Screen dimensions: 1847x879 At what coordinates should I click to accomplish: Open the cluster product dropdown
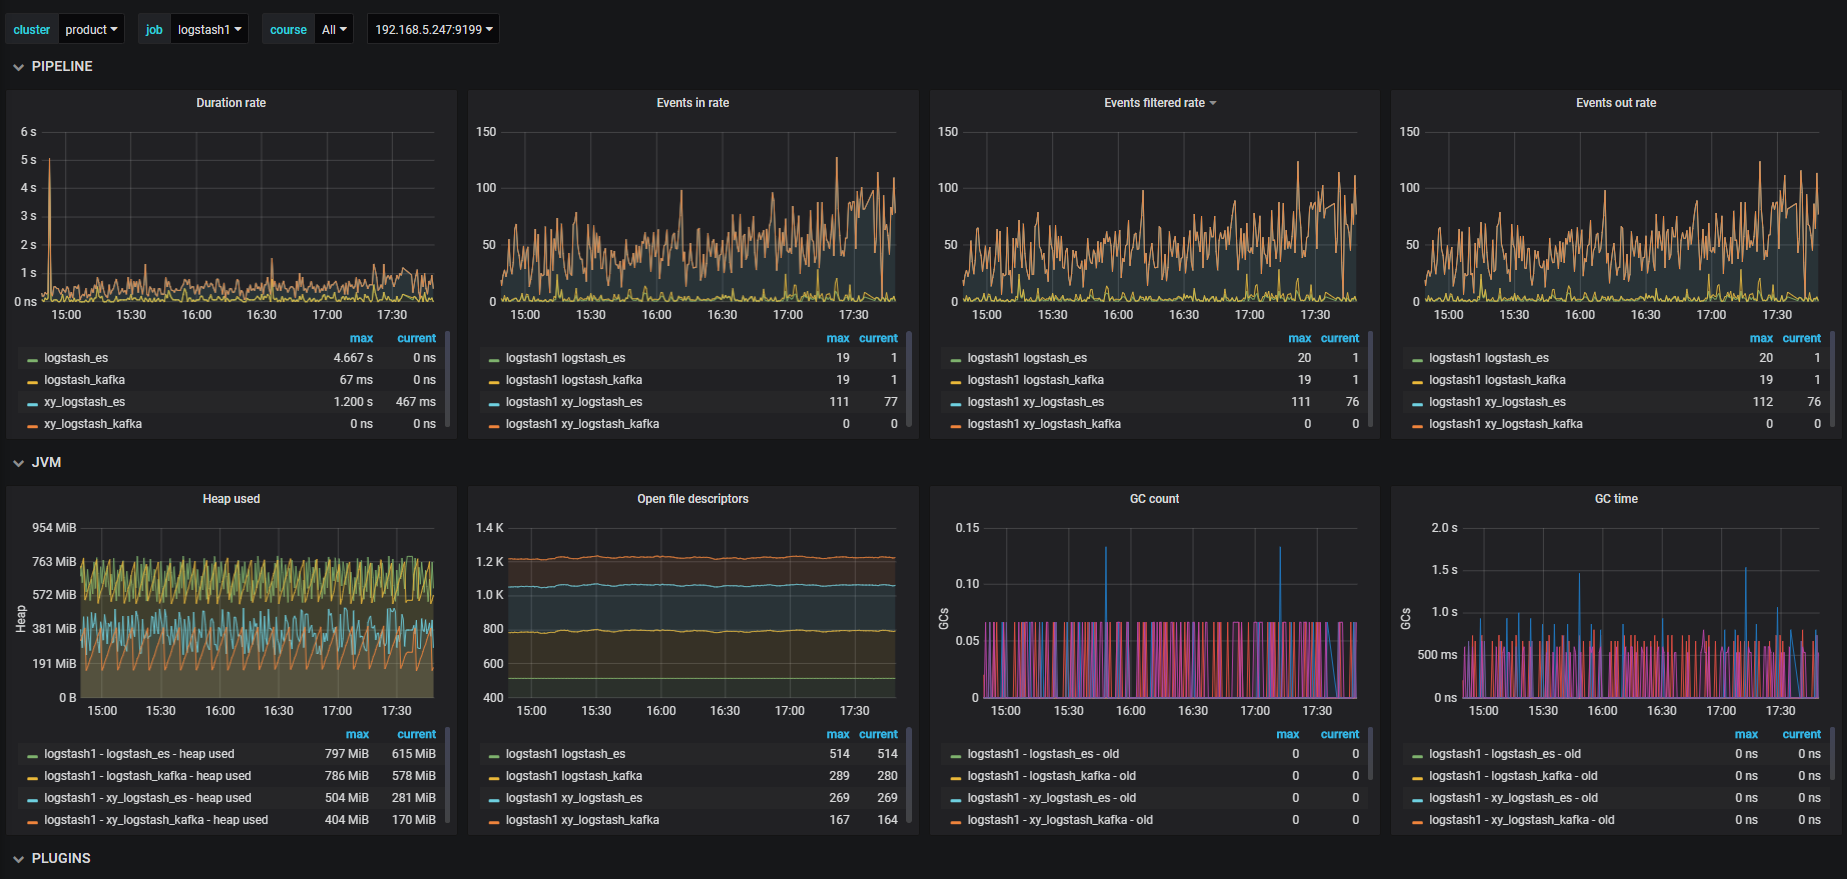click(x=91, y=29)
